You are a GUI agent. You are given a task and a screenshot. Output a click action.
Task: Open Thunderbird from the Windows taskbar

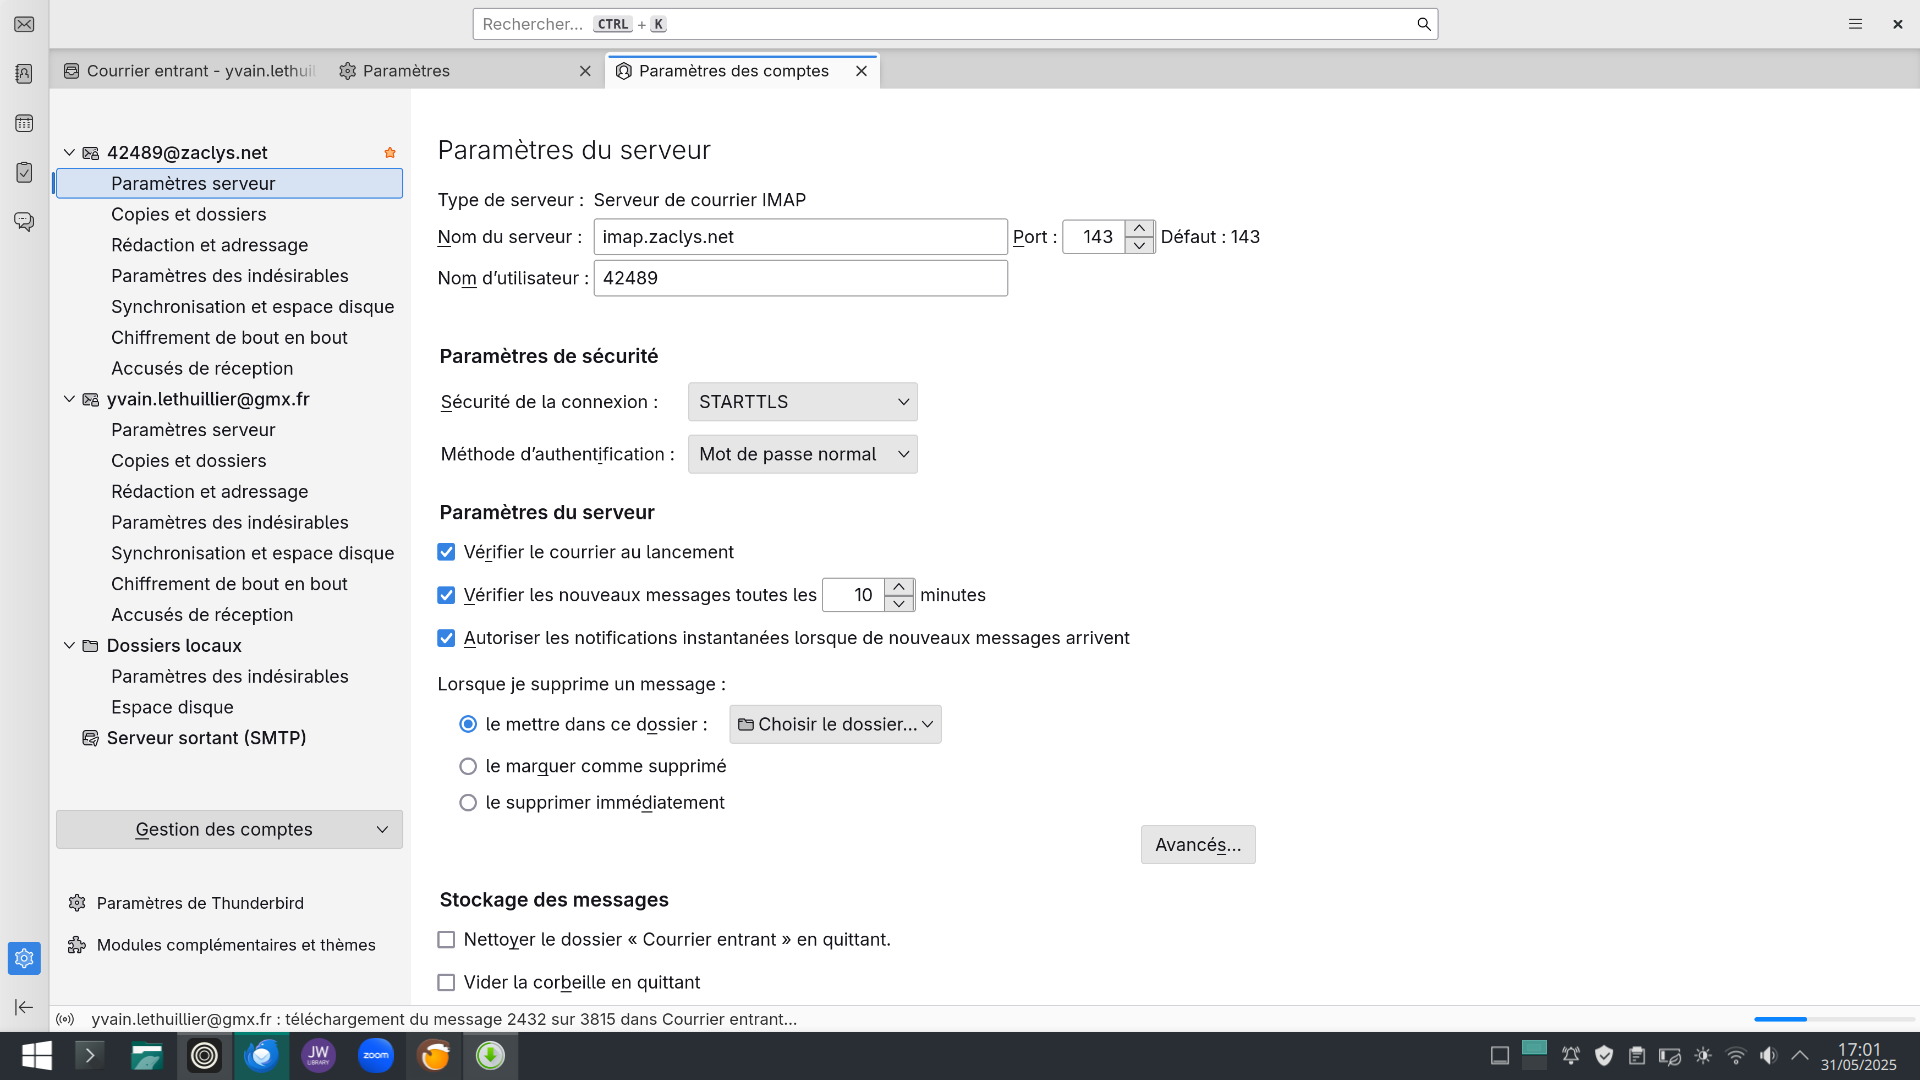[x=262, y=1055]
